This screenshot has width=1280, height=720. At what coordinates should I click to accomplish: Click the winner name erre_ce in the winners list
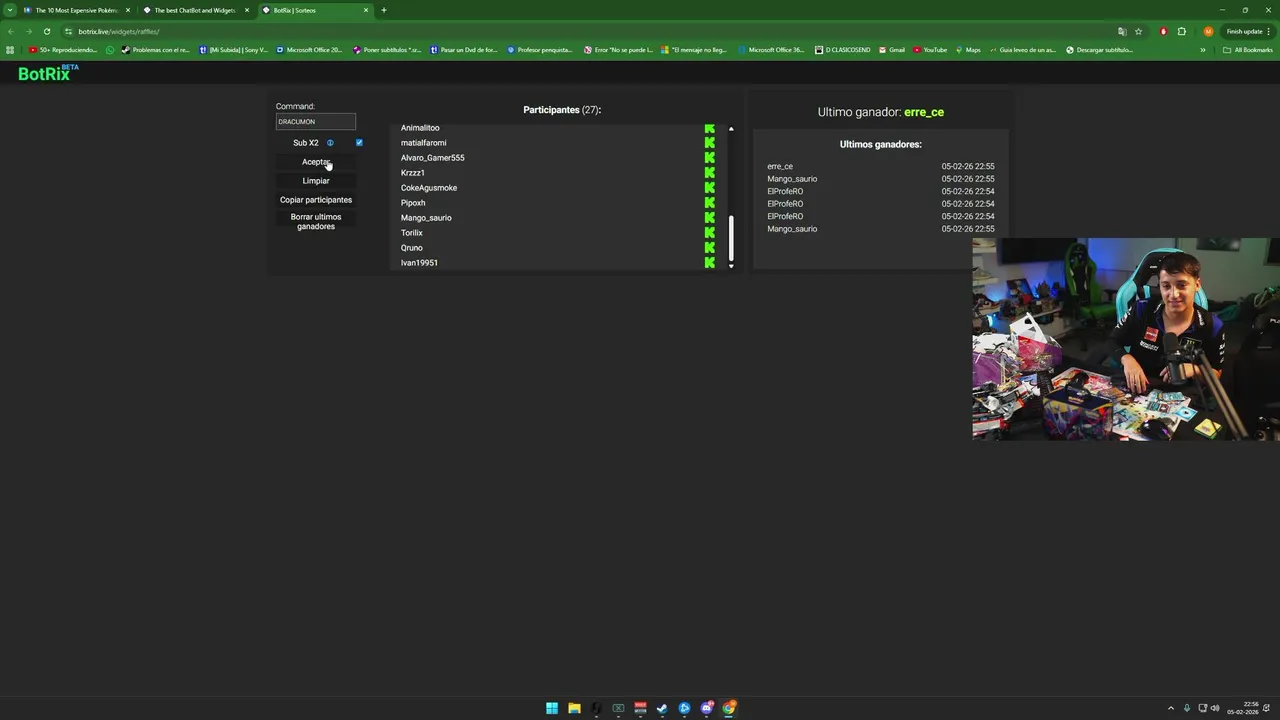pyautogui.click(x=780, y=166)
